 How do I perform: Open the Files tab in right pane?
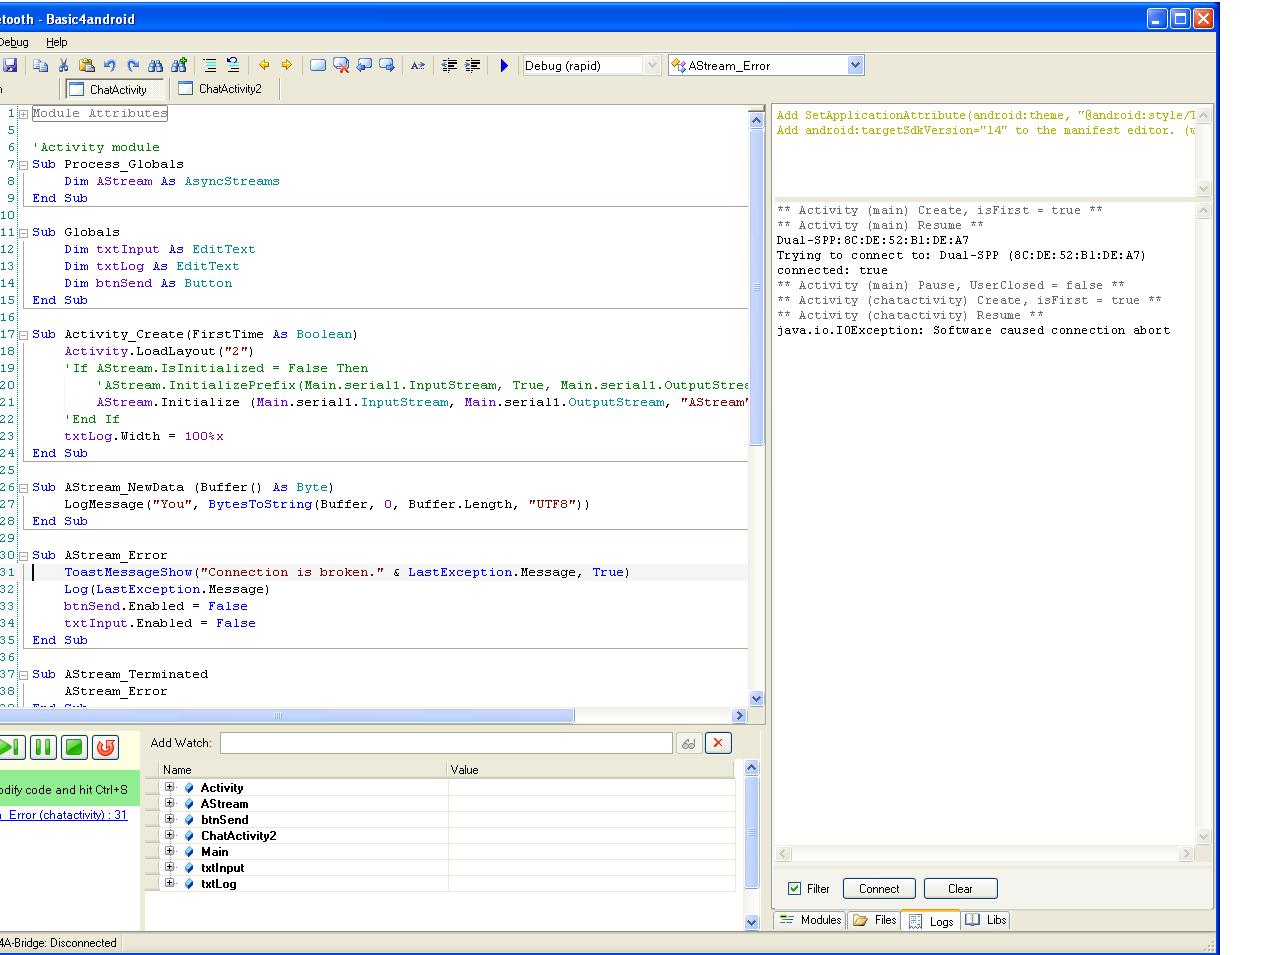pyautogui.click(x=874, y=920)
